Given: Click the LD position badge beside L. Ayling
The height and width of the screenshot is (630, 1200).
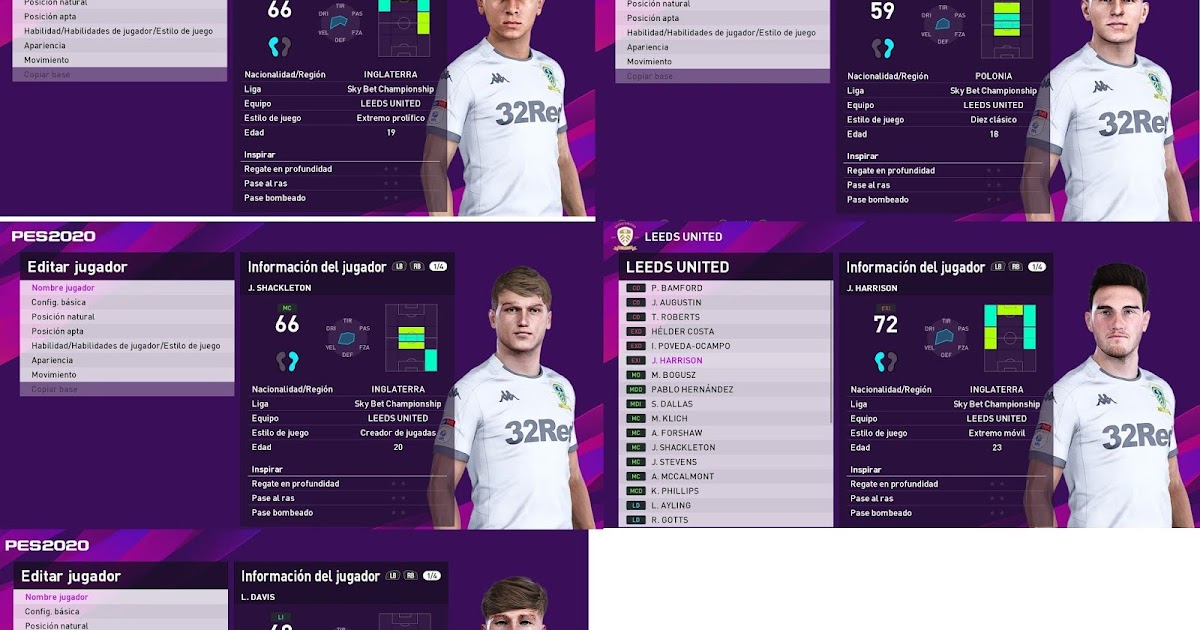Looking at the screenshot, I should (636, 505).
